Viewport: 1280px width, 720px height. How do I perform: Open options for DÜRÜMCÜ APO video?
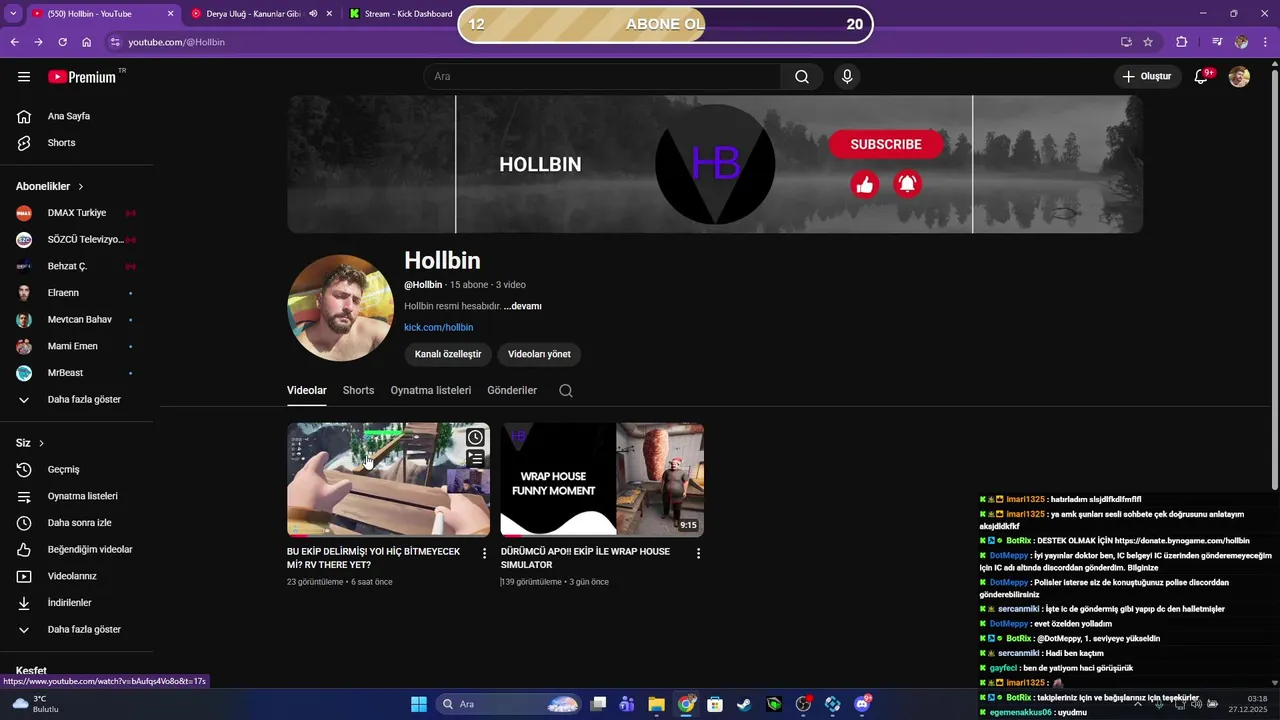point(698,553)
